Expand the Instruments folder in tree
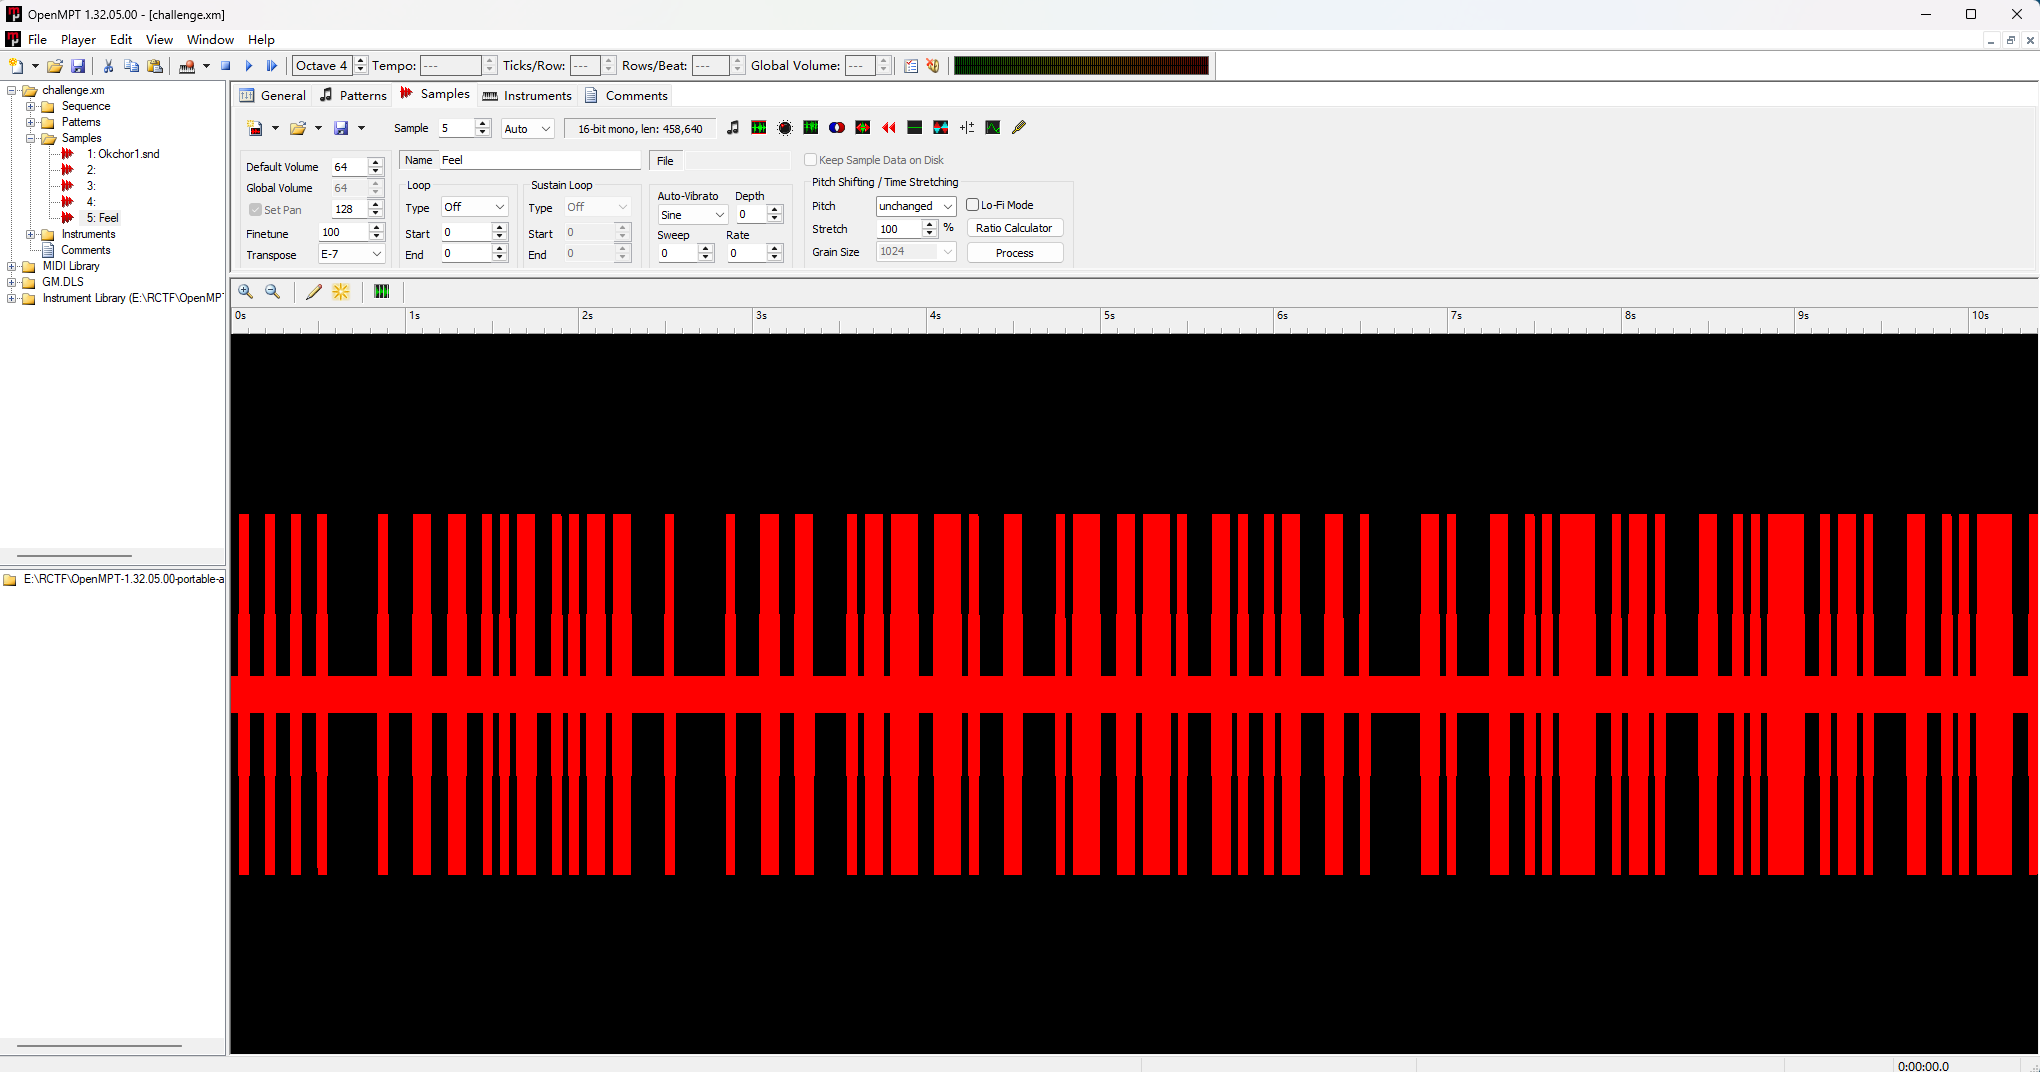The image size is (2040, 1072). 31,234
